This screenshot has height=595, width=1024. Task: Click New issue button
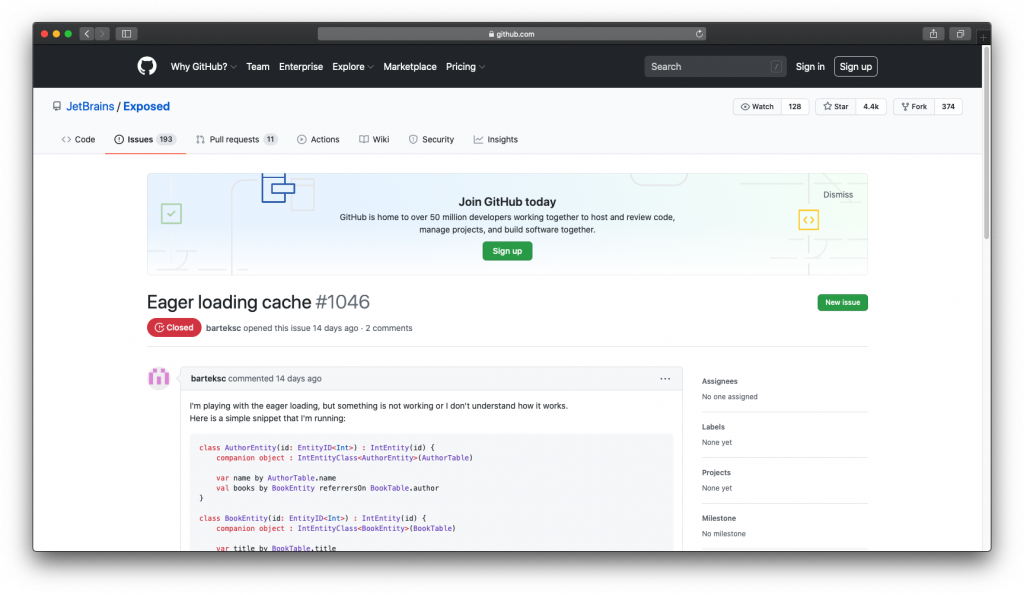pyautogui.click(x=842, y=302)
